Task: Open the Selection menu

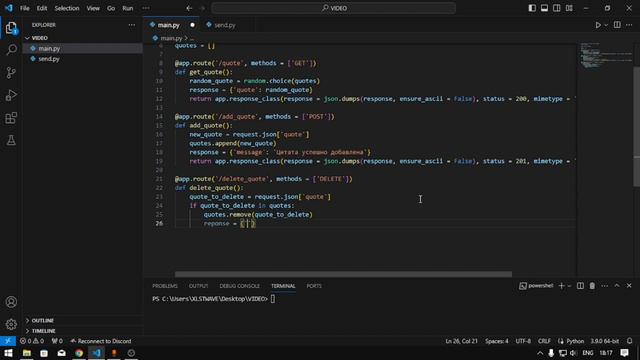Action: [67, 8]
